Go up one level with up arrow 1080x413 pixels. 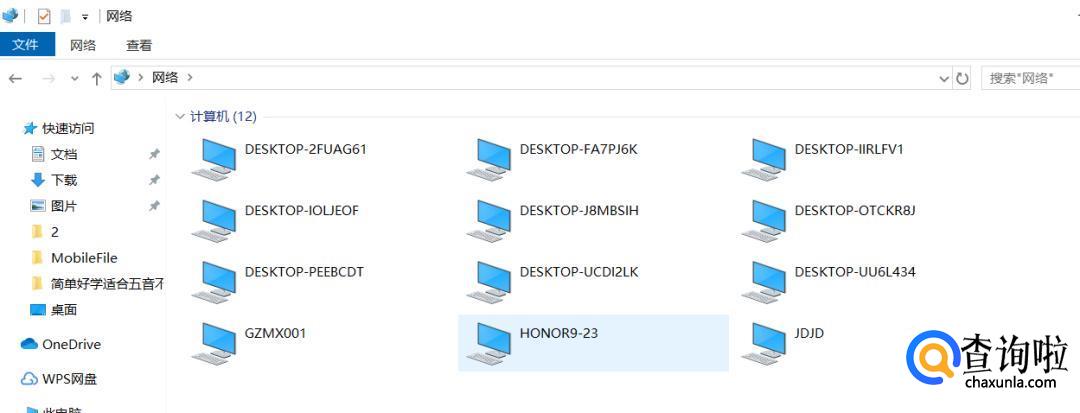[96, 78]
